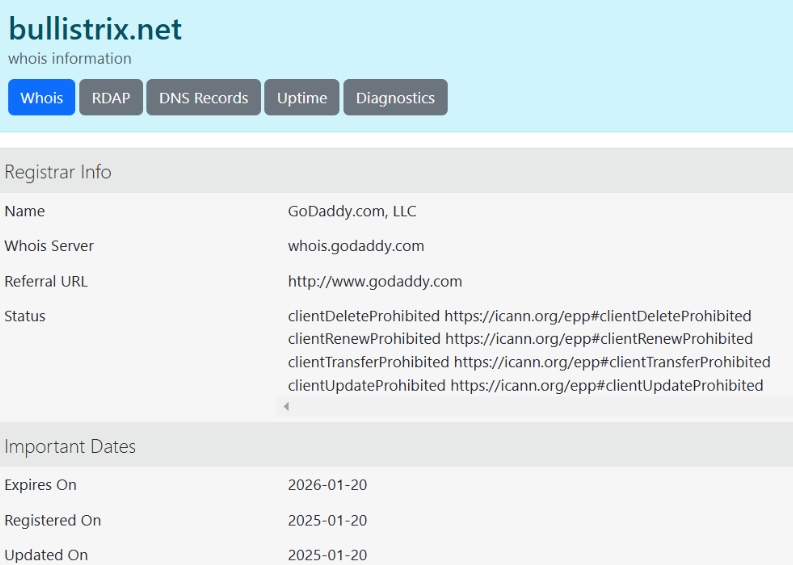Click the clientDeleteProhibited status line
The height and width of the screenshot is (565, 793).
(519, 316)
